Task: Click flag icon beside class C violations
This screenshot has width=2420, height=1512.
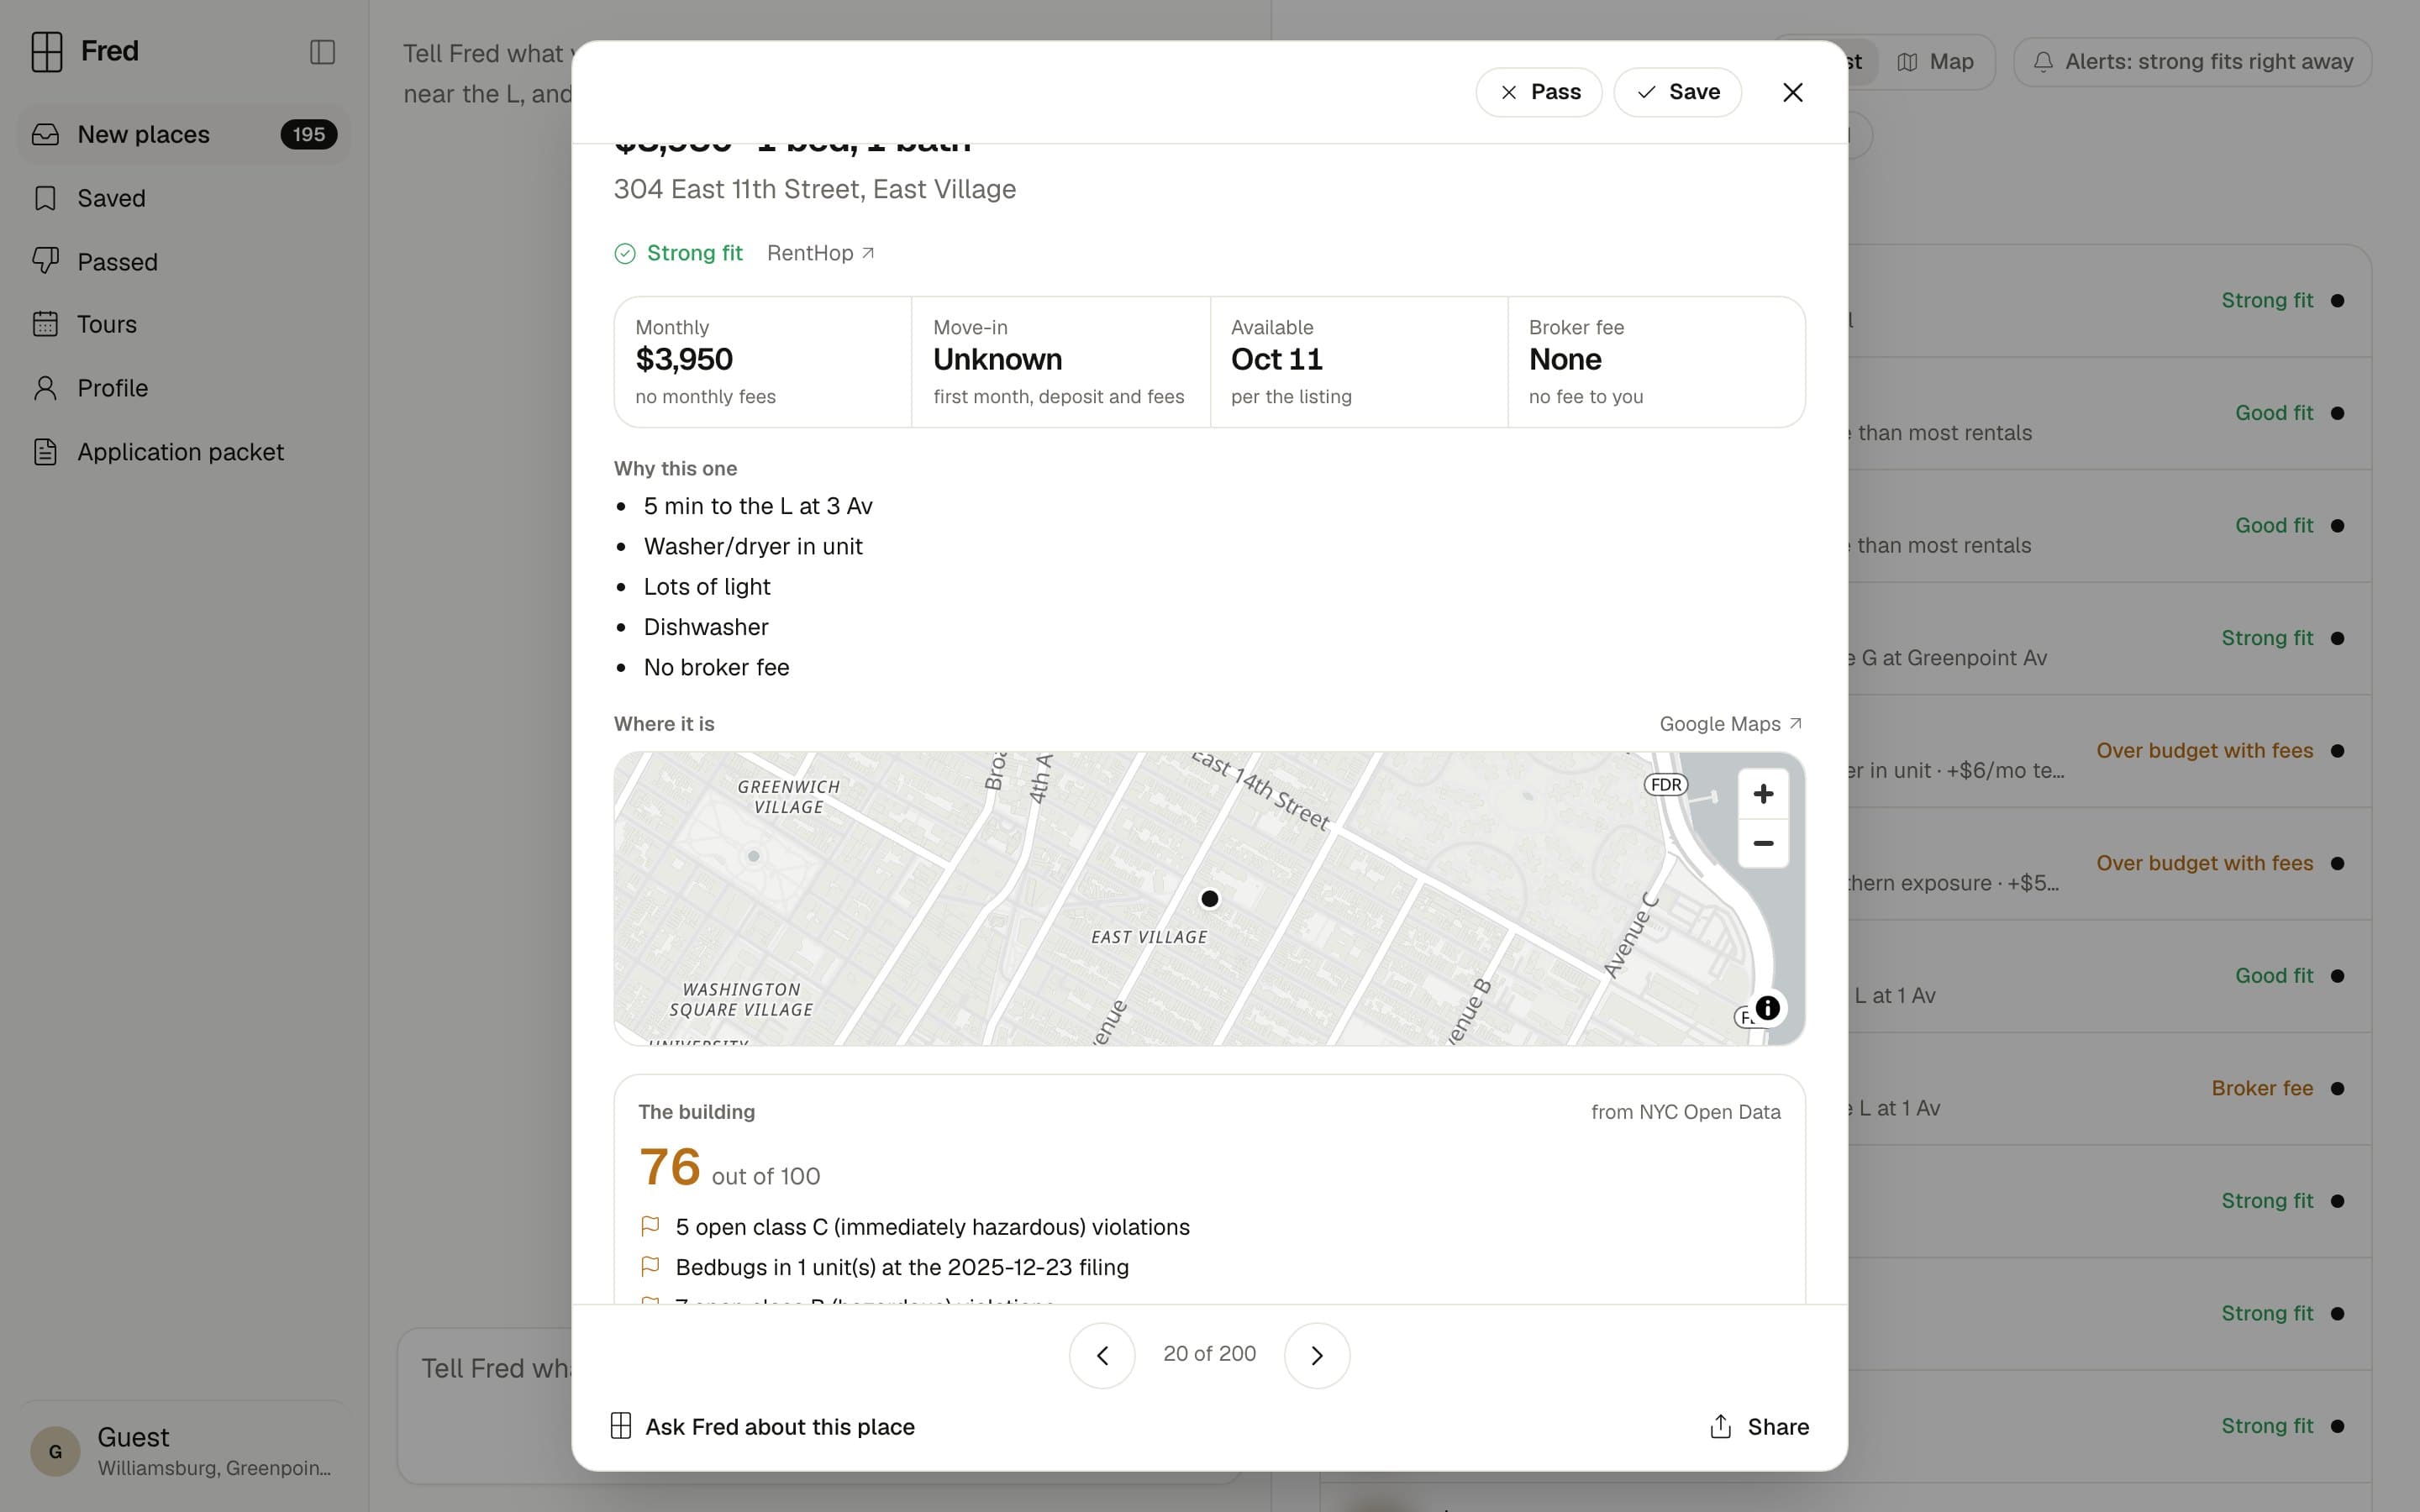Action: tap(650, 1226)
